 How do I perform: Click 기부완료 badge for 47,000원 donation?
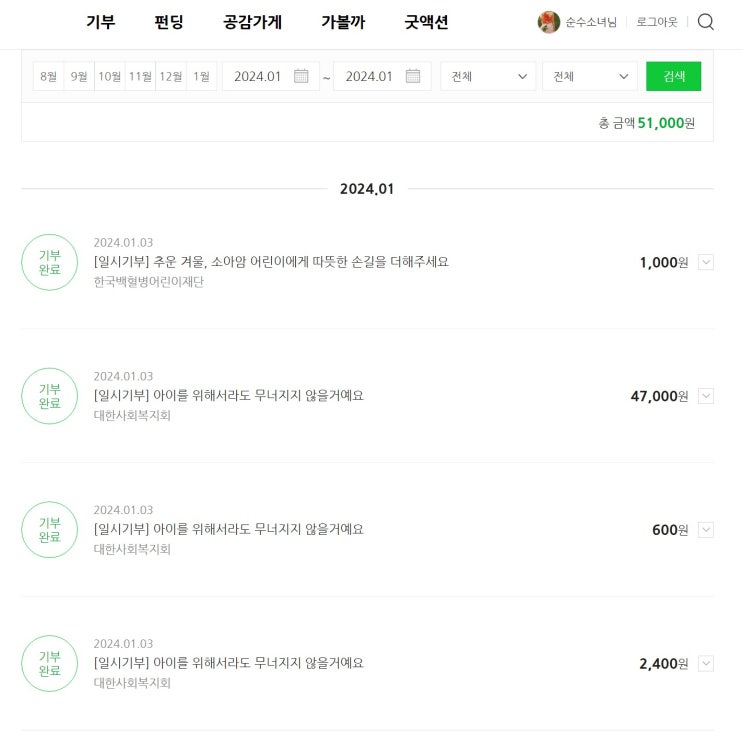[x=49, y=396]
